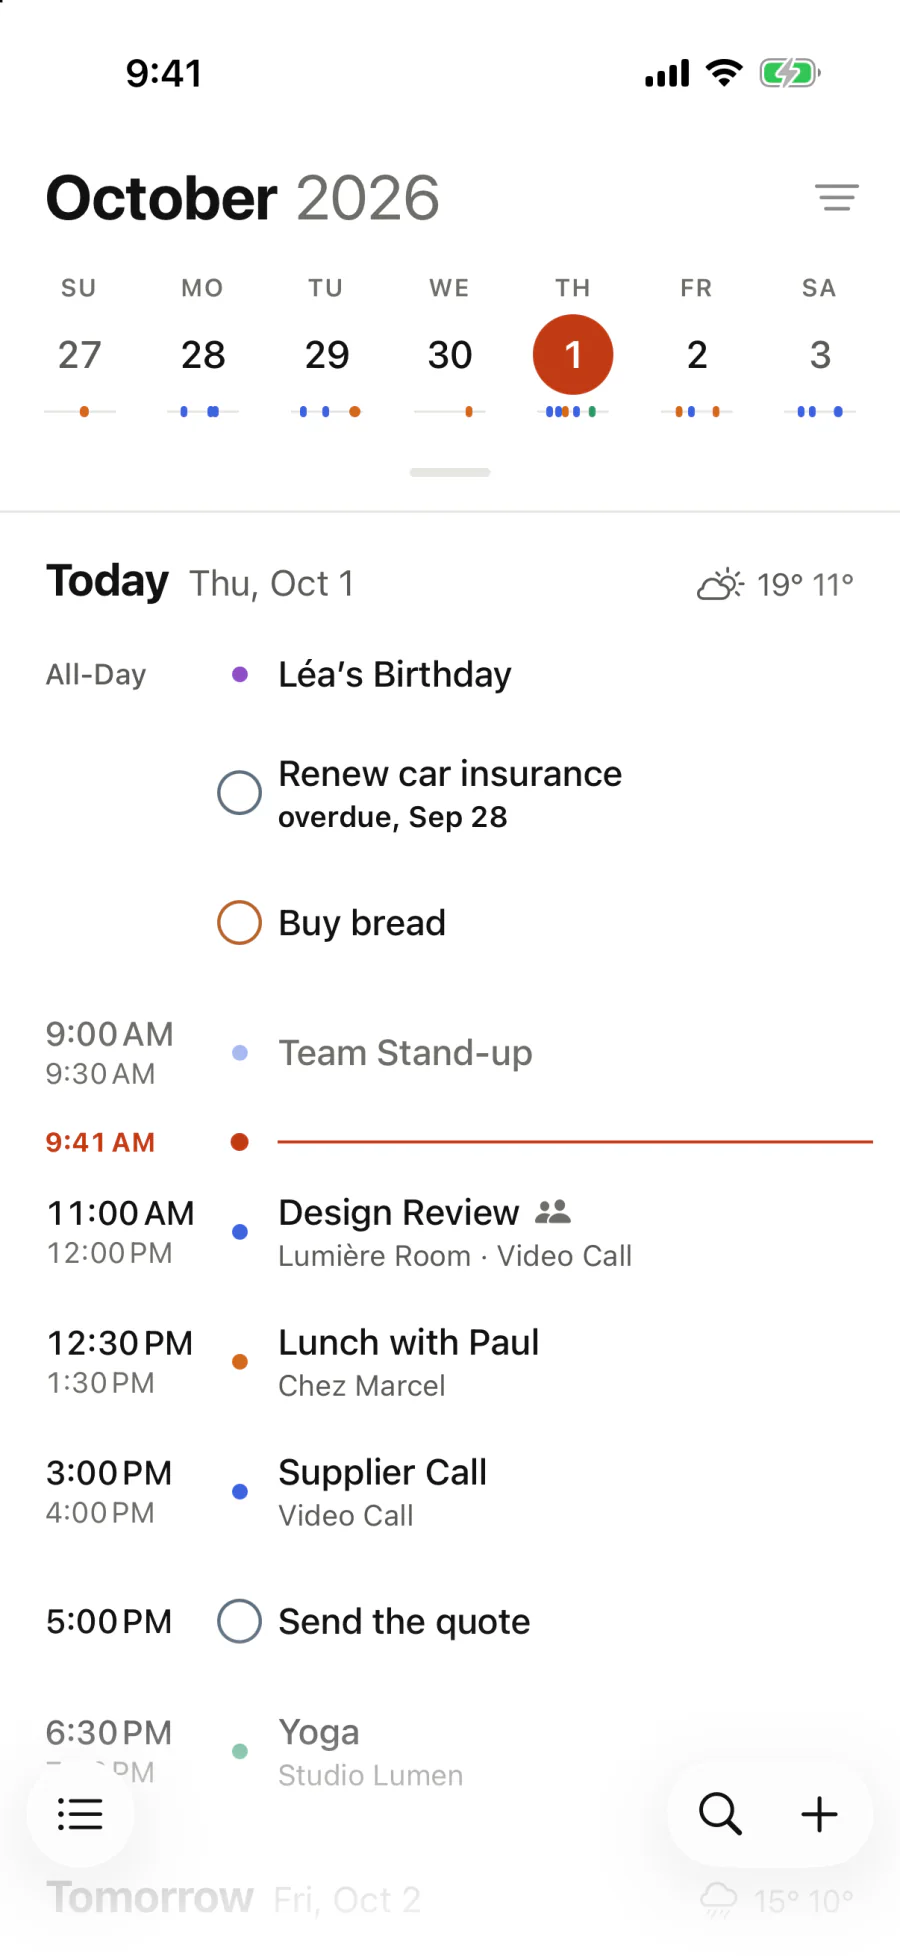Tap the Wi-Fi status icon
This screenshot has height=1957, width=900.
[x=724, y=73]
